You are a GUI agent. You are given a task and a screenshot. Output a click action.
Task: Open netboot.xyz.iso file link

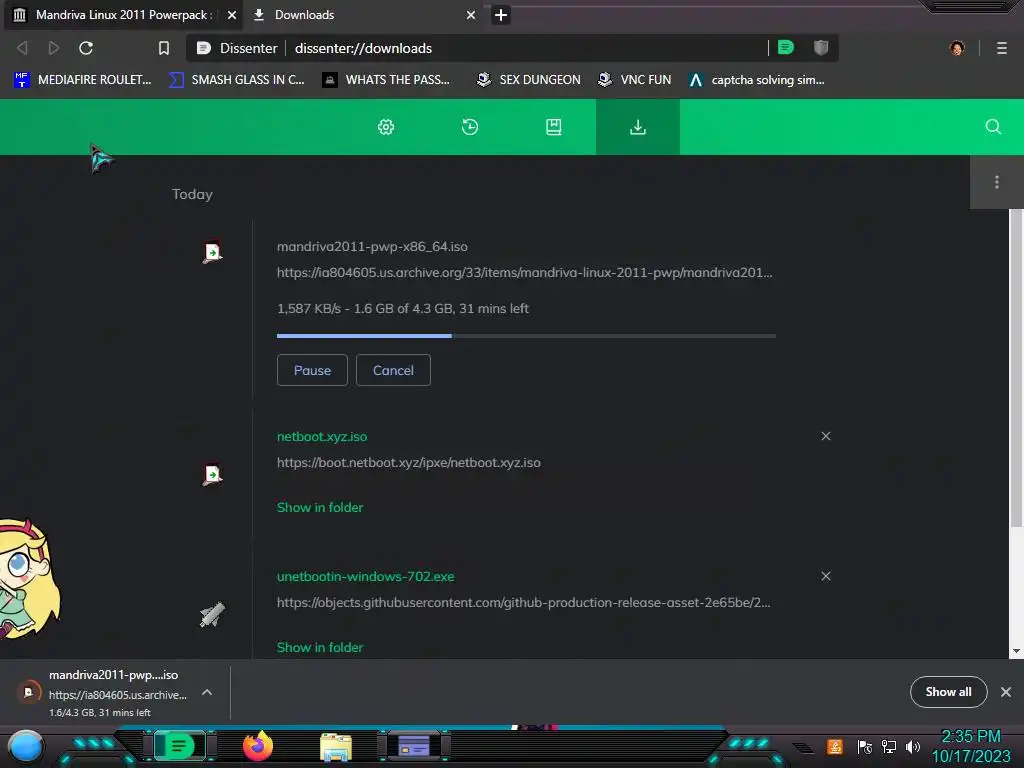pos(322,436)
